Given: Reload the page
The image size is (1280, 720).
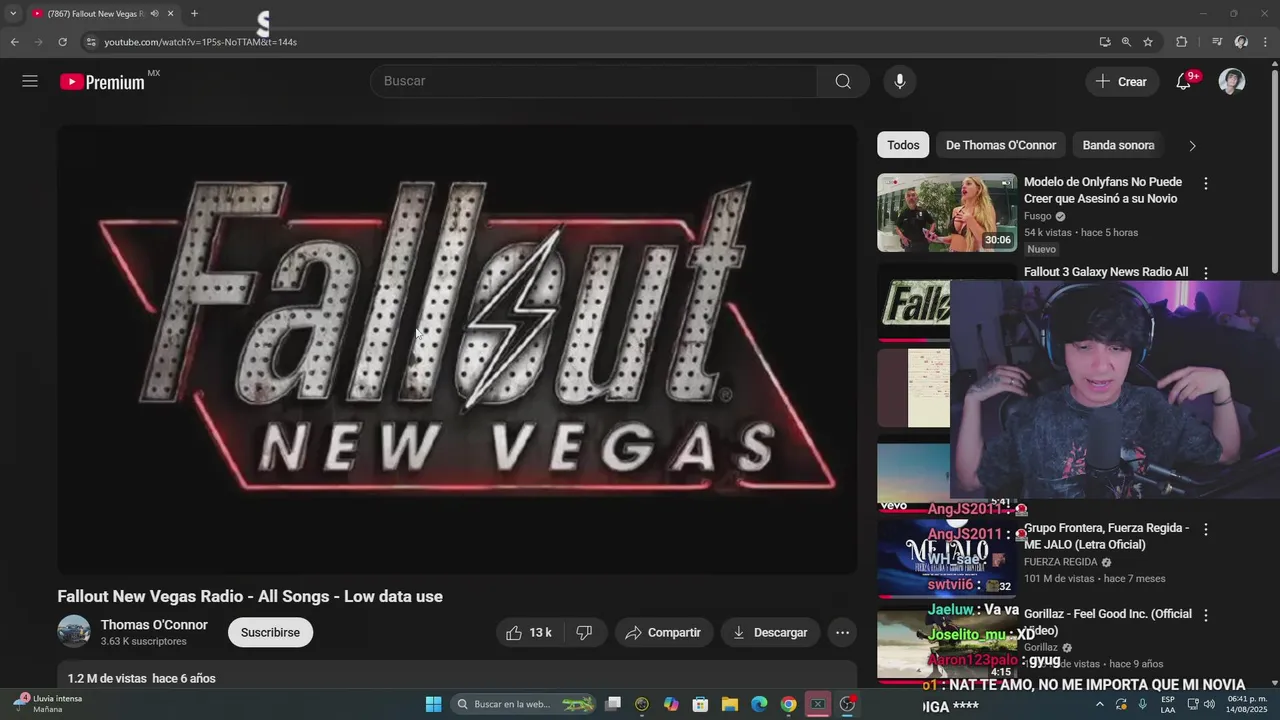Looking at the screenshot, I should point(62,42).
